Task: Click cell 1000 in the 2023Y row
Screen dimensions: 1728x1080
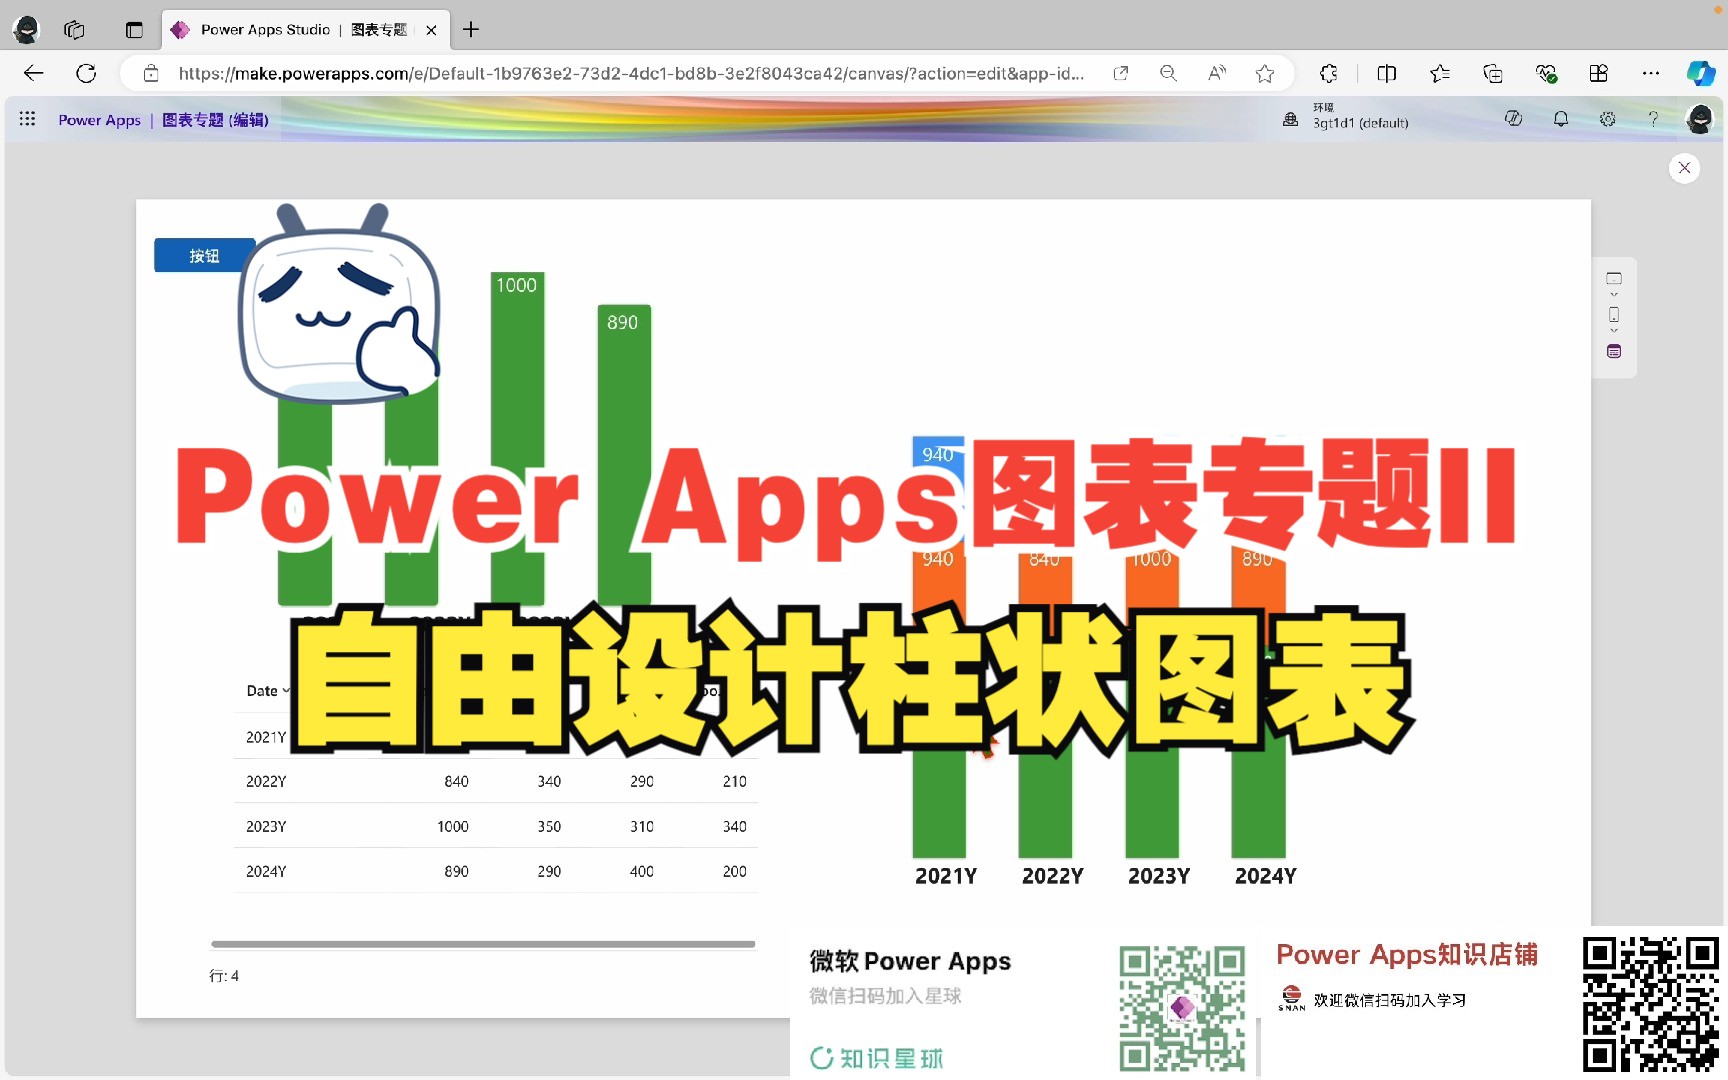Action: pyautogui.click(x=453, y=827)
